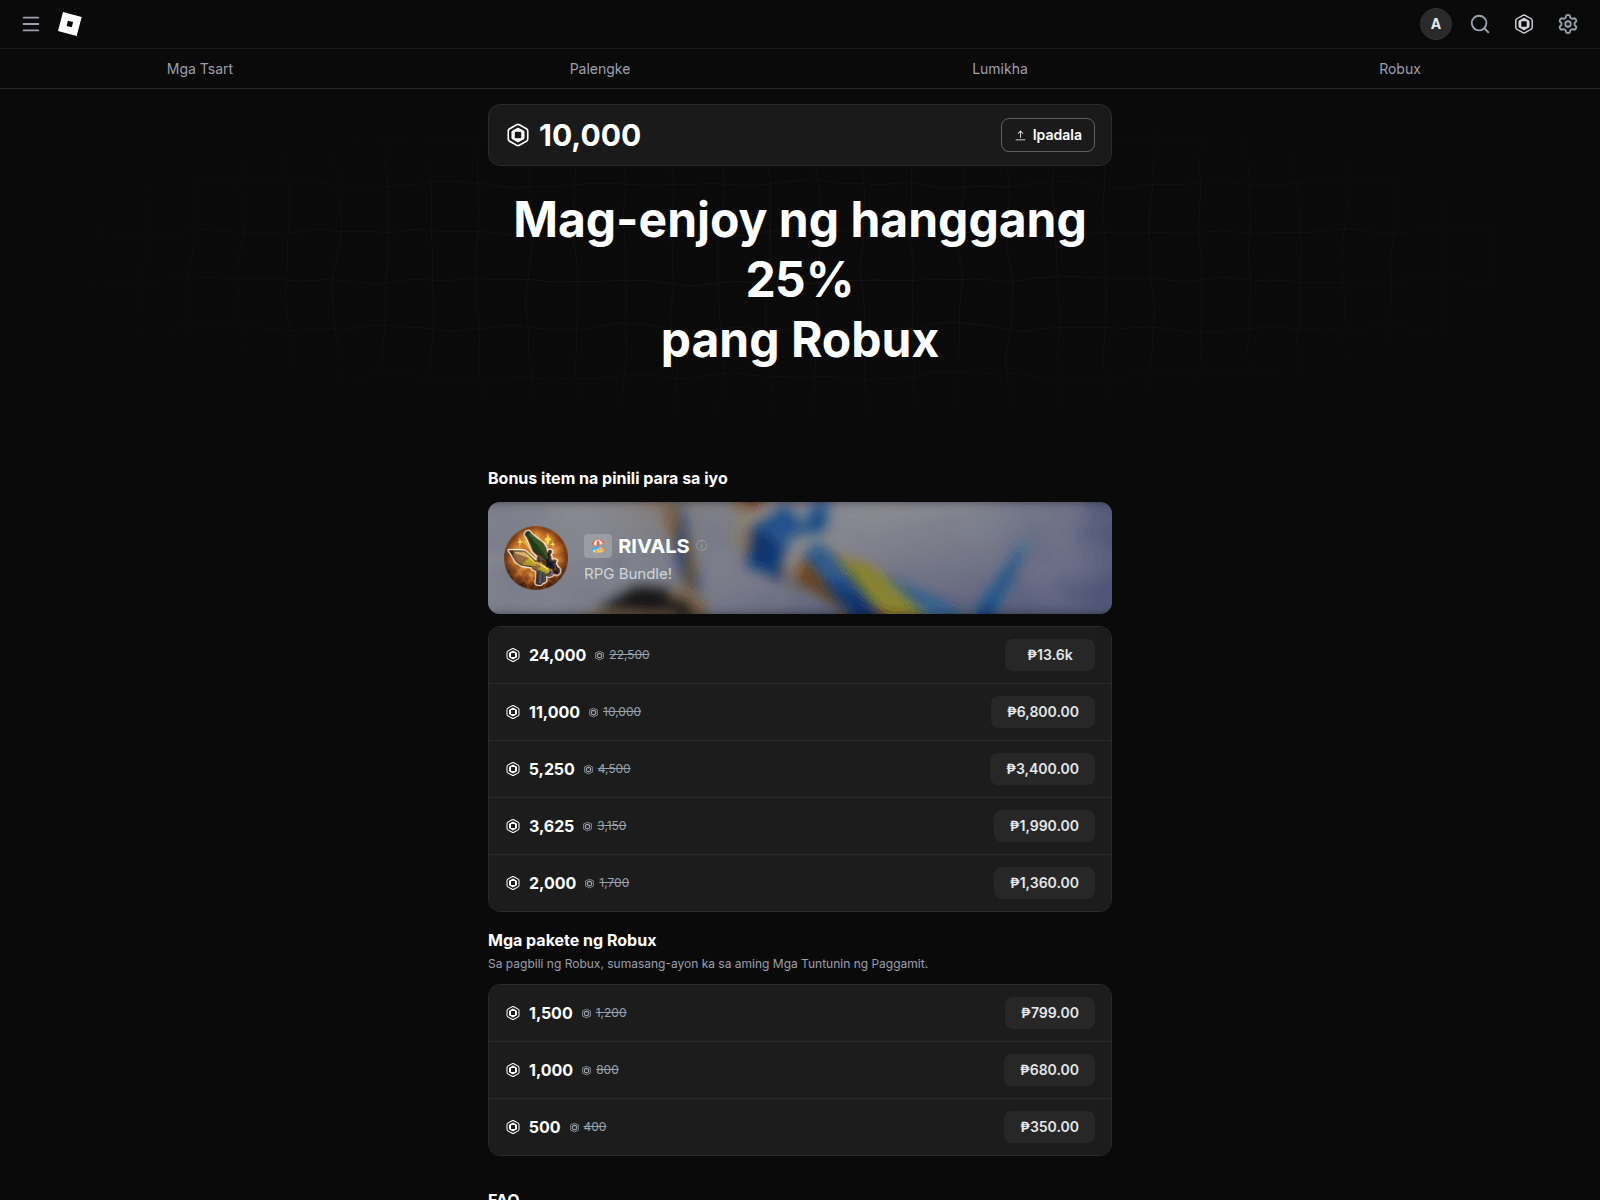Click Robux icon in 500 row

pos(513,1127)
